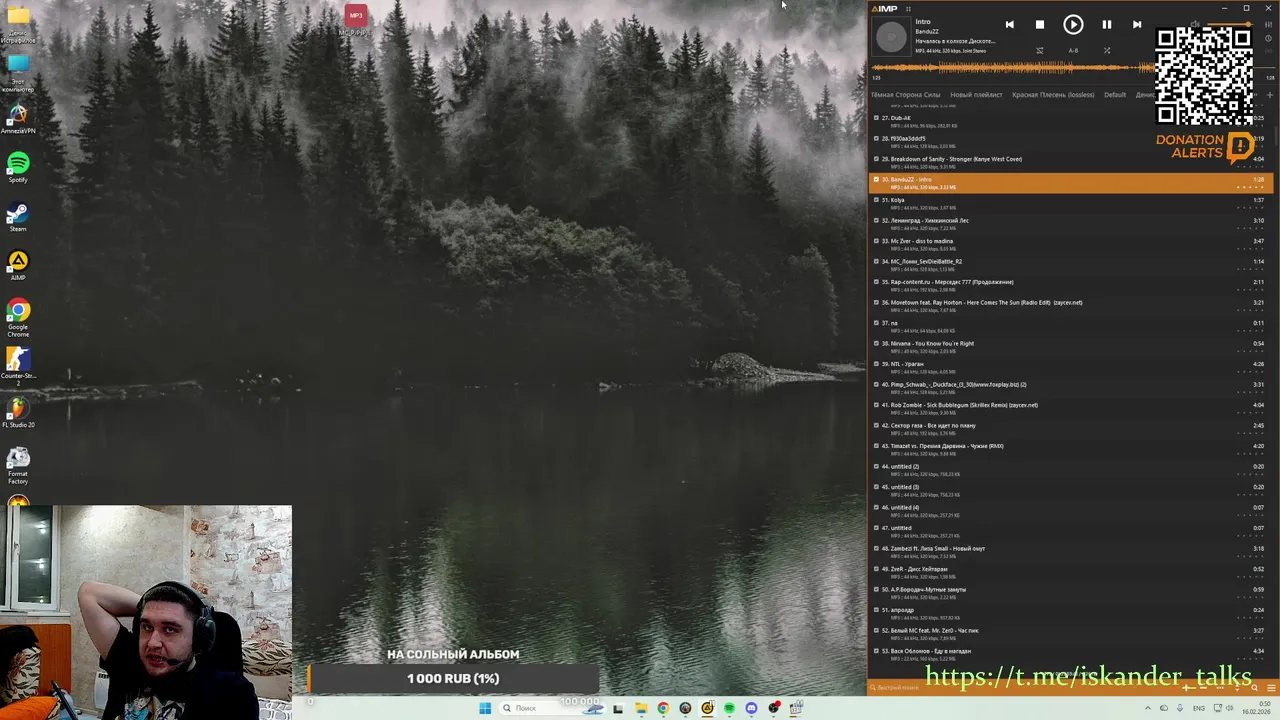Select track 52 Белый MC feat. Mc. Zen
This screenshot has width=1280, height=720.
(x=1070, y=634)
